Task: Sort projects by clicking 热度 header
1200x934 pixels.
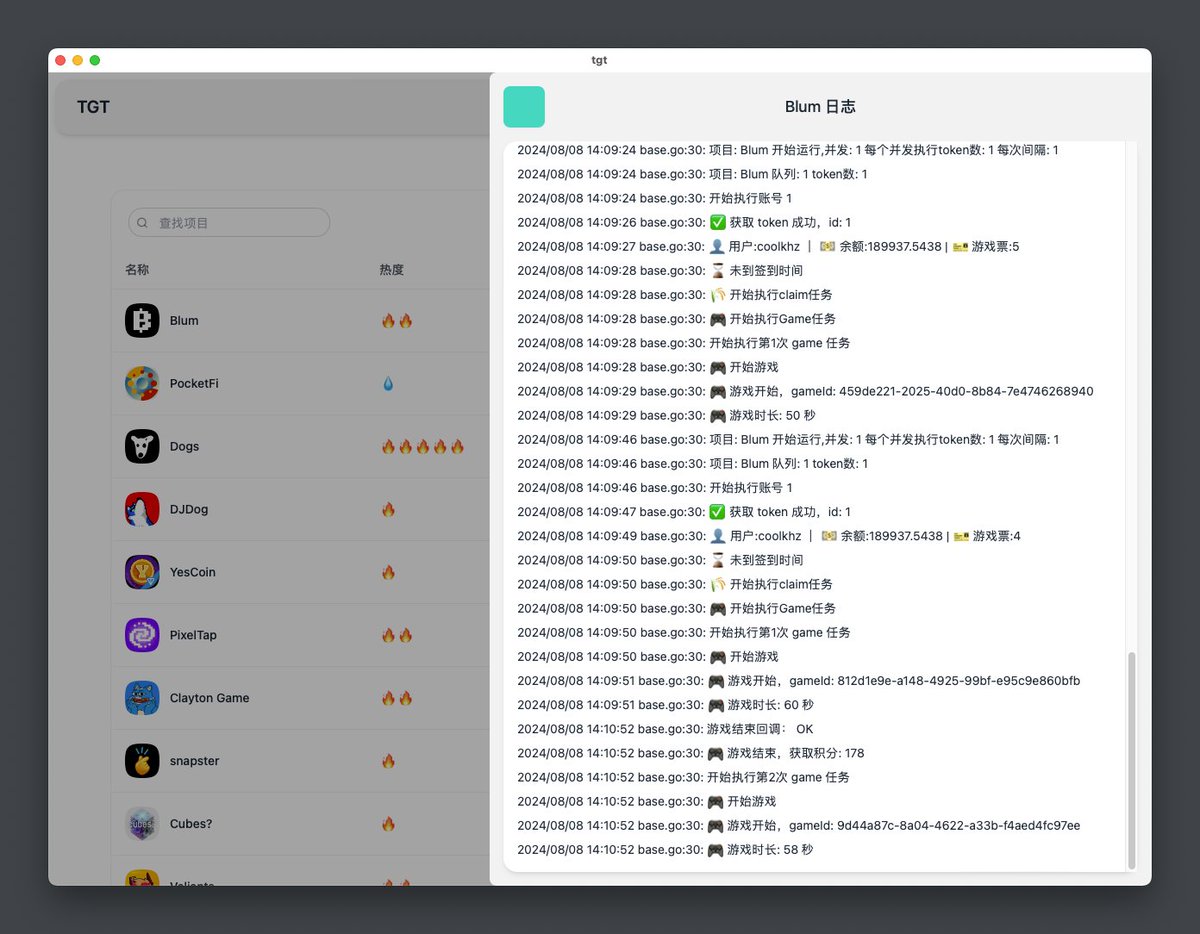Action: pos(391,269)
